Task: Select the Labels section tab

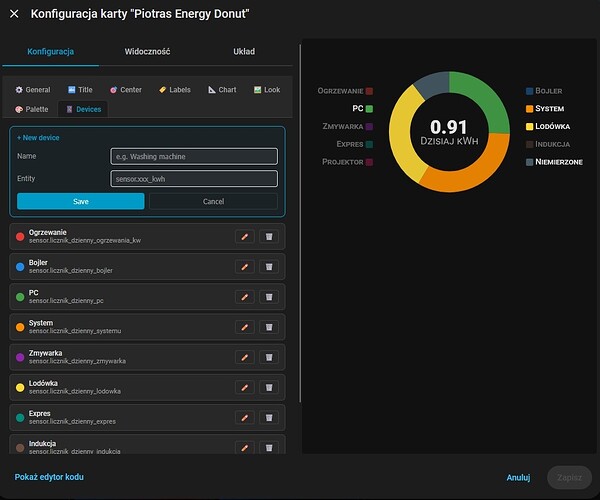Action: (x=175, y=90)
